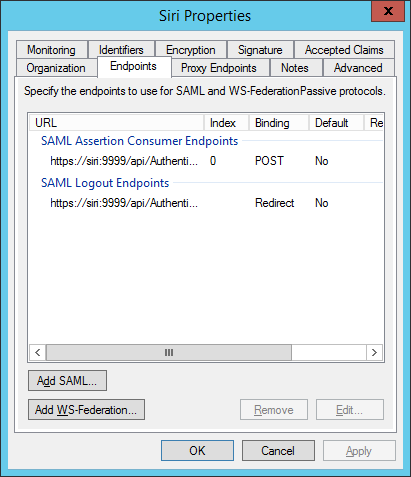Image resolution: width=411 pixels, height=477 pixels.
Task: Open the Accepted Claims tab
Action: pos(344,50)
